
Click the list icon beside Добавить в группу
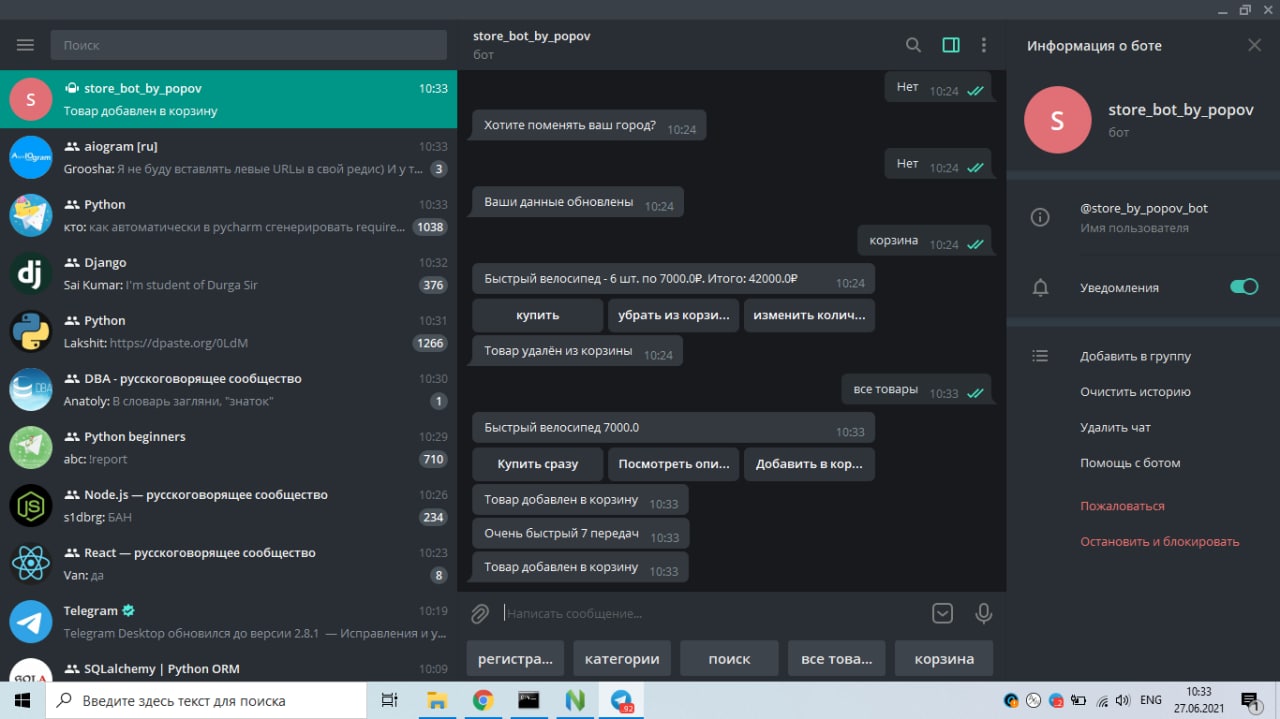click(x=1040, y=356)
